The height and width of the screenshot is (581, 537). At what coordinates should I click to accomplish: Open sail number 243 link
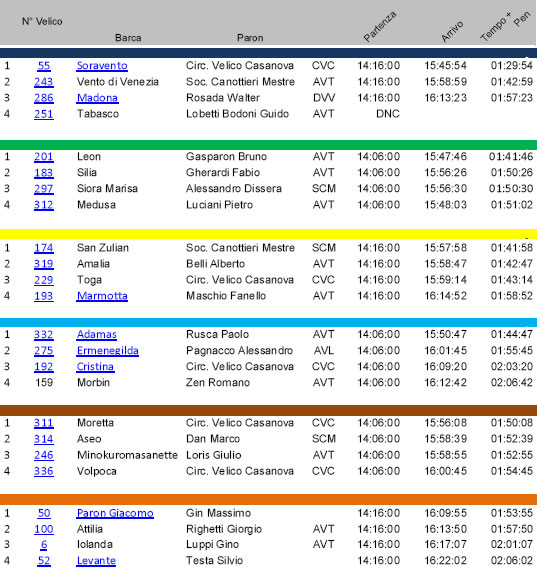[44, 82]
